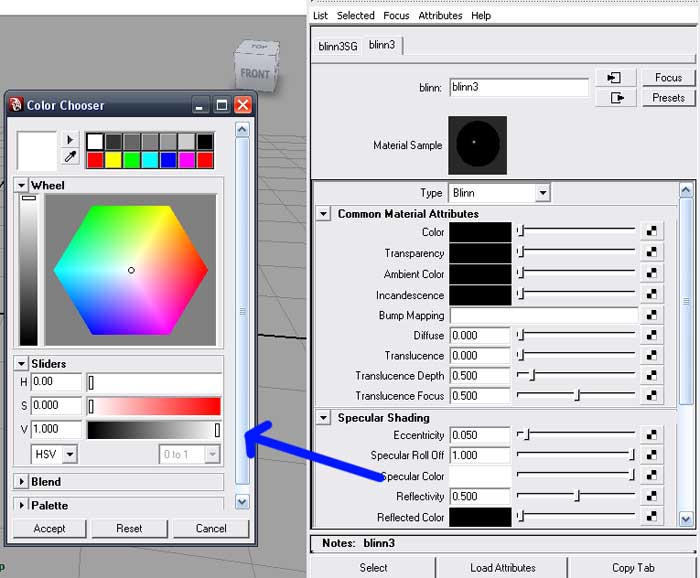Viewport: 700px width, 578px height.
Task: Click the Select button at bottom
Action: click(x=373, y=568)
